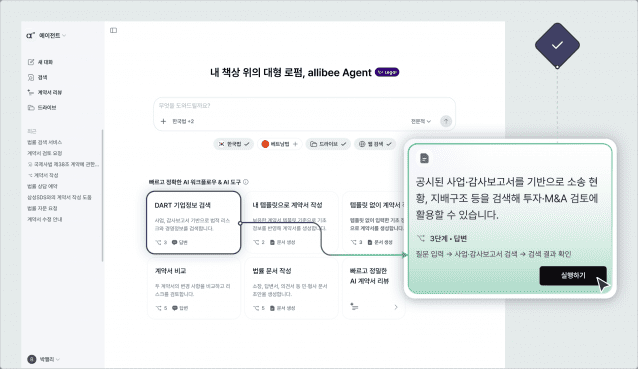Viewport: 638px width, 369px height.
Task: Open the 에이전트 dropdown in the sidebar
Action: click(52, 35)
